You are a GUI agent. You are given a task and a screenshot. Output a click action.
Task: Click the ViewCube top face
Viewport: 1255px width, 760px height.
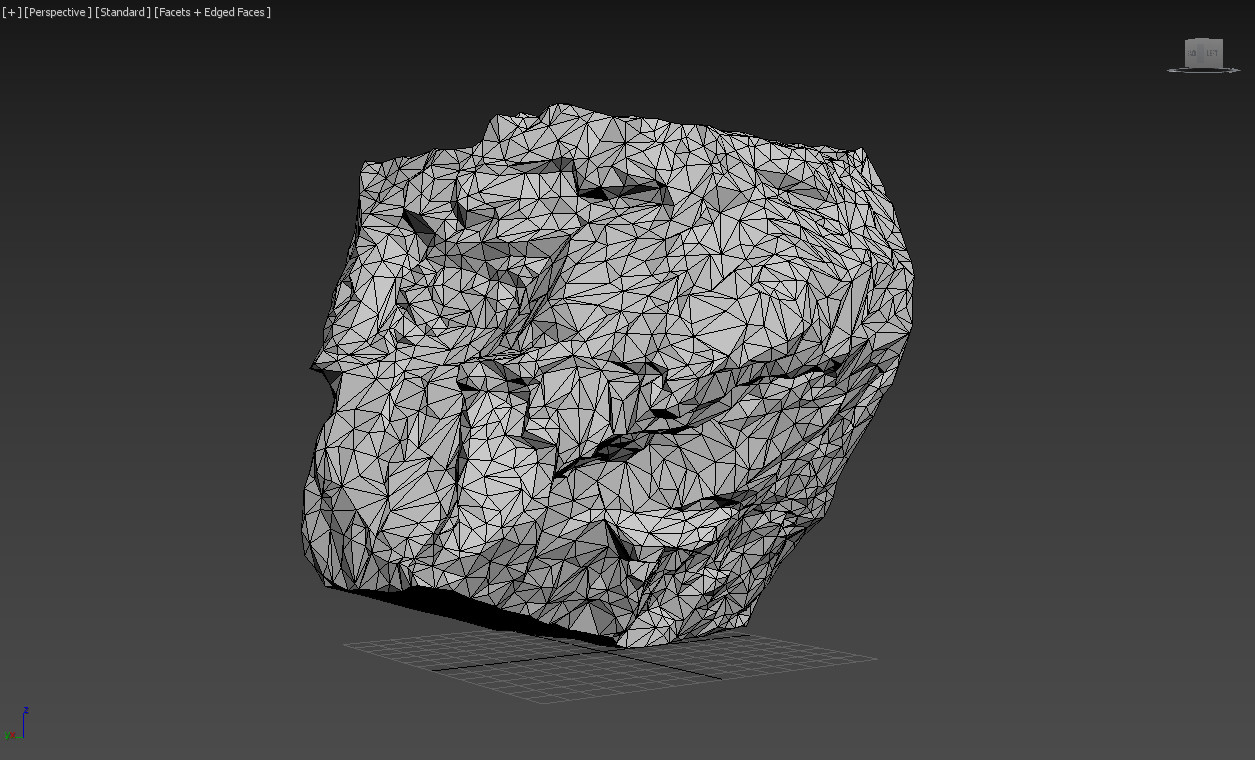pyautogui.click(x=1202, y=42)
